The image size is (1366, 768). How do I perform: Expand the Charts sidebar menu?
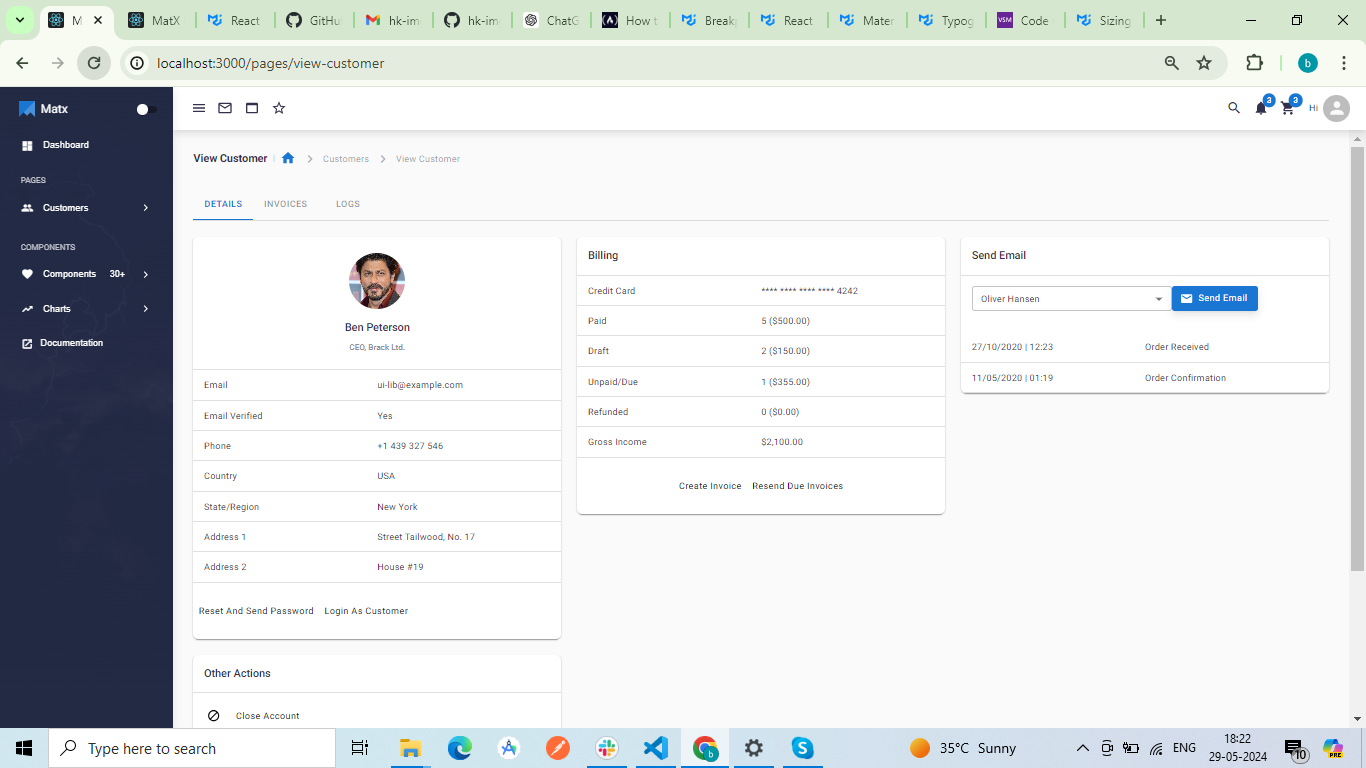86,309
